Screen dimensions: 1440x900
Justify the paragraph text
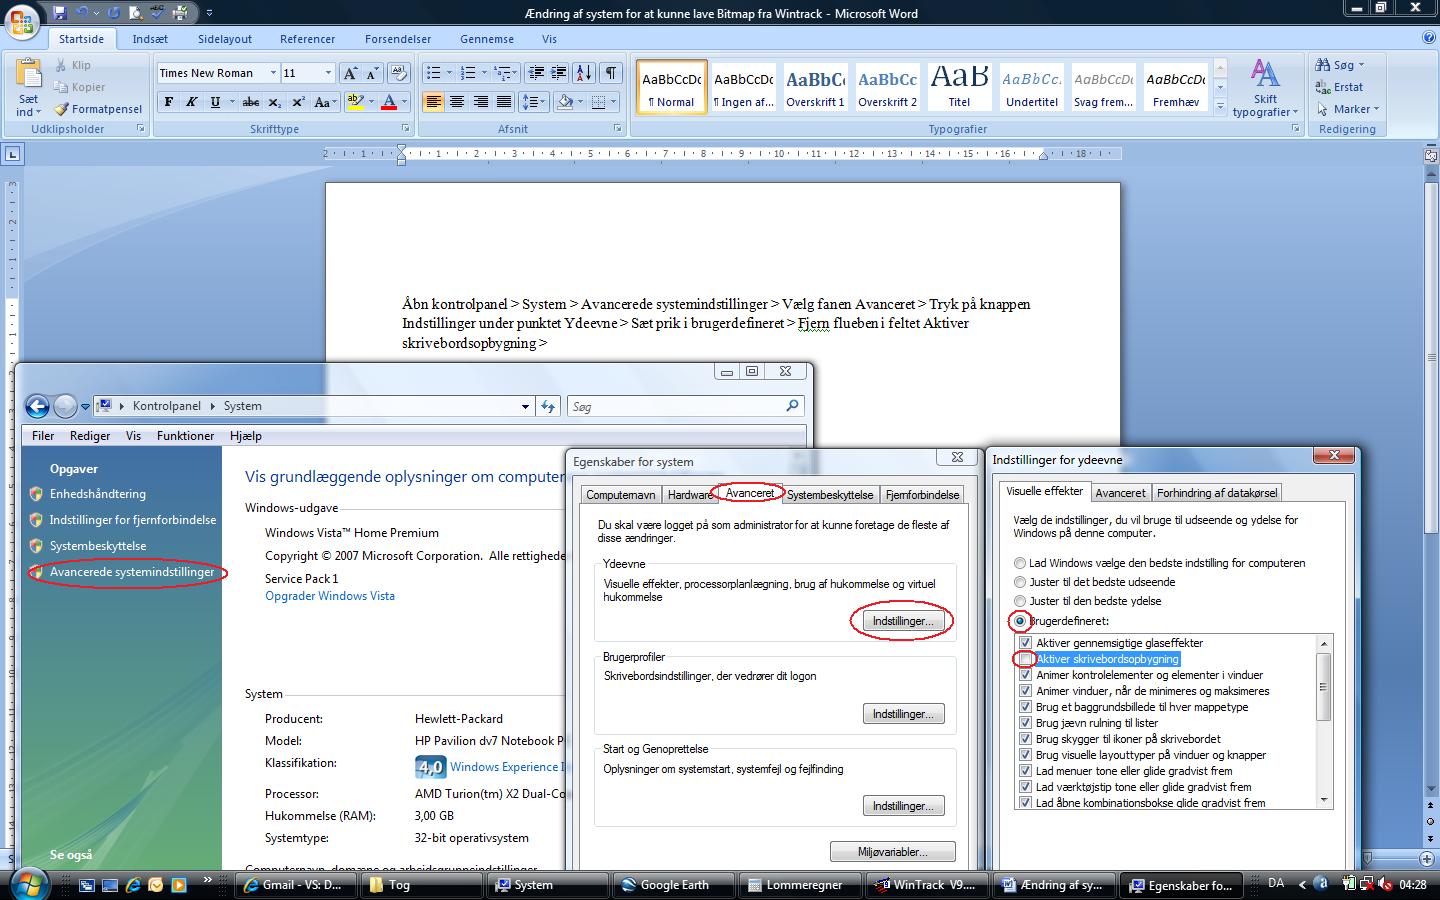pos(504,102)
